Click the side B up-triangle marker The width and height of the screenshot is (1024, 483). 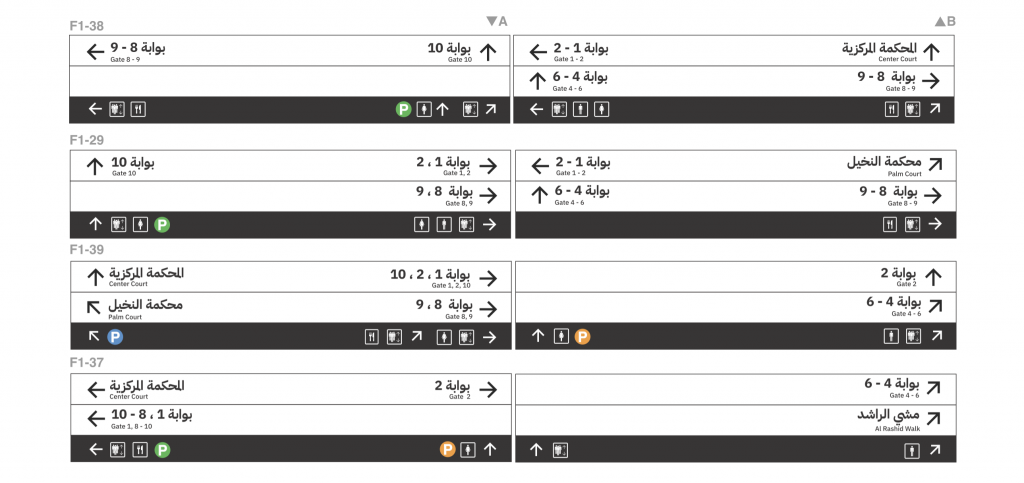940,21
